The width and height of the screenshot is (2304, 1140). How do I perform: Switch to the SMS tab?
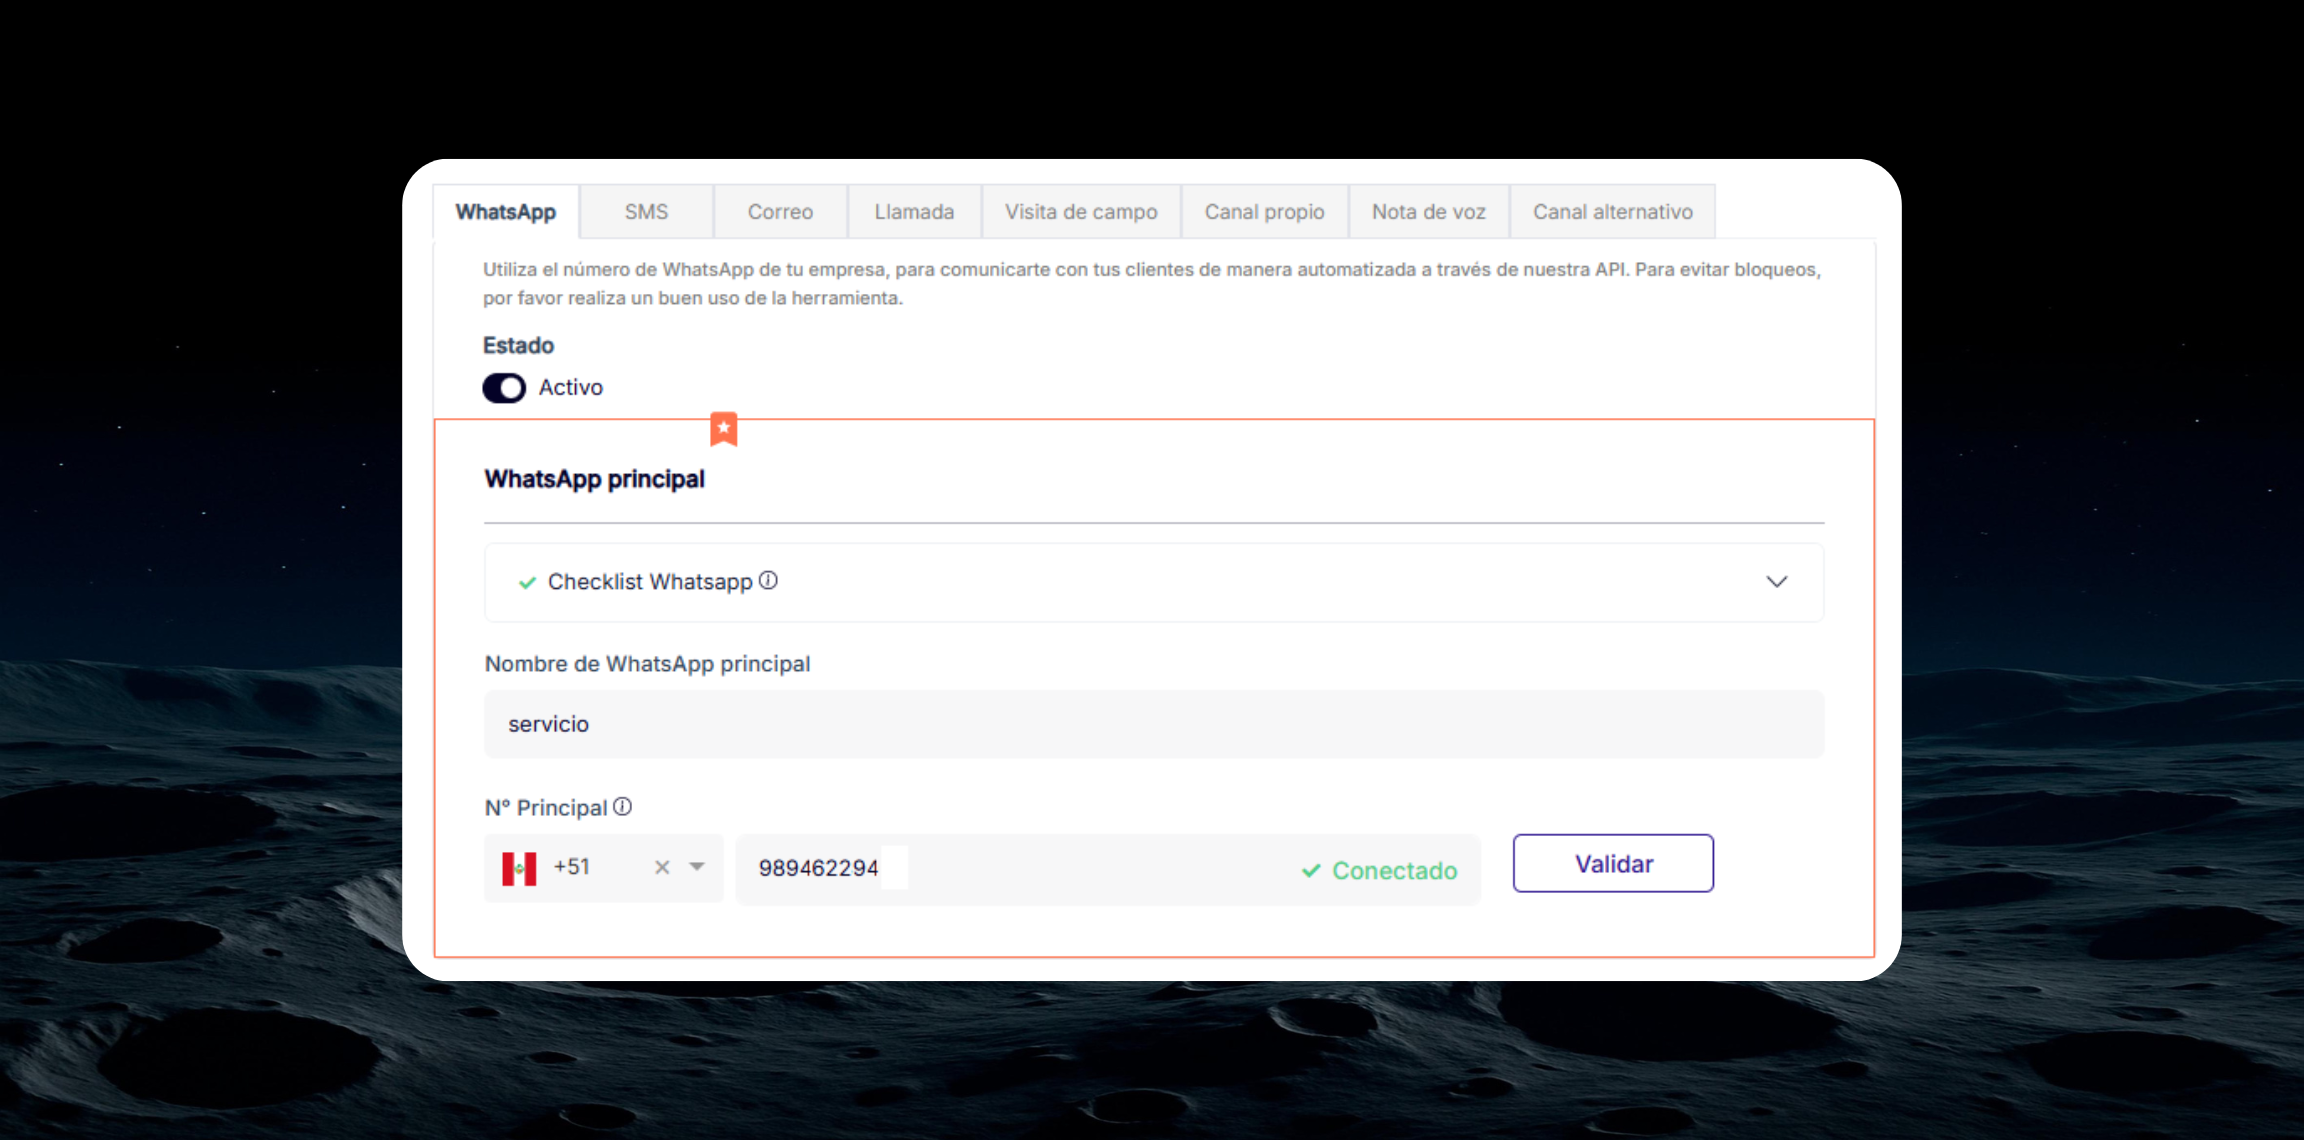click(x=646, y=211)
